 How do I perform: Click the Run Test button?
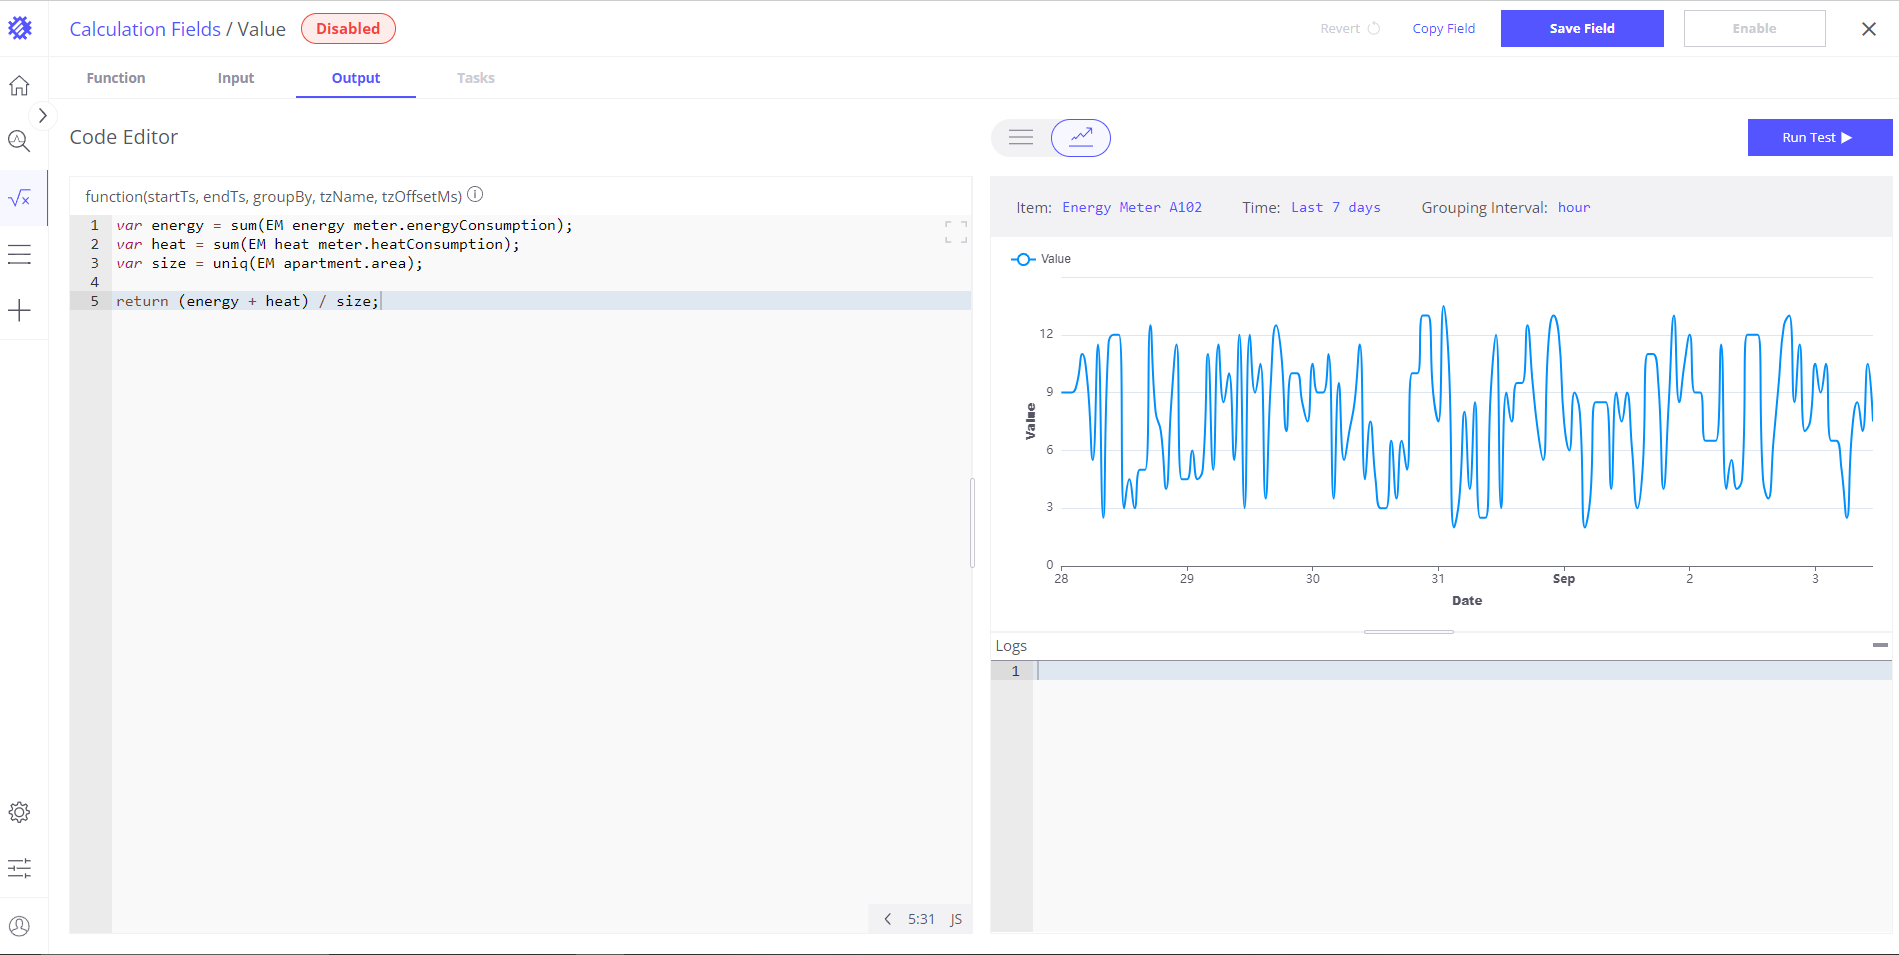tap(1819, 138)
